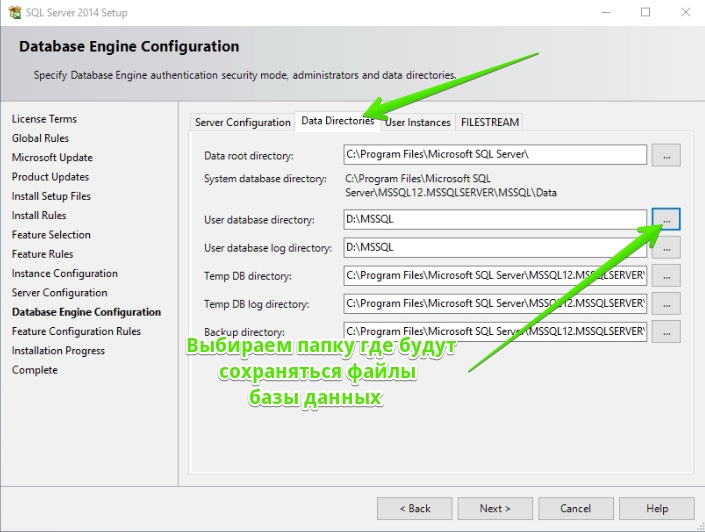Click browse button for Temp DB log directory
This screenshot has width=705, height=532.
coord(666,304)
